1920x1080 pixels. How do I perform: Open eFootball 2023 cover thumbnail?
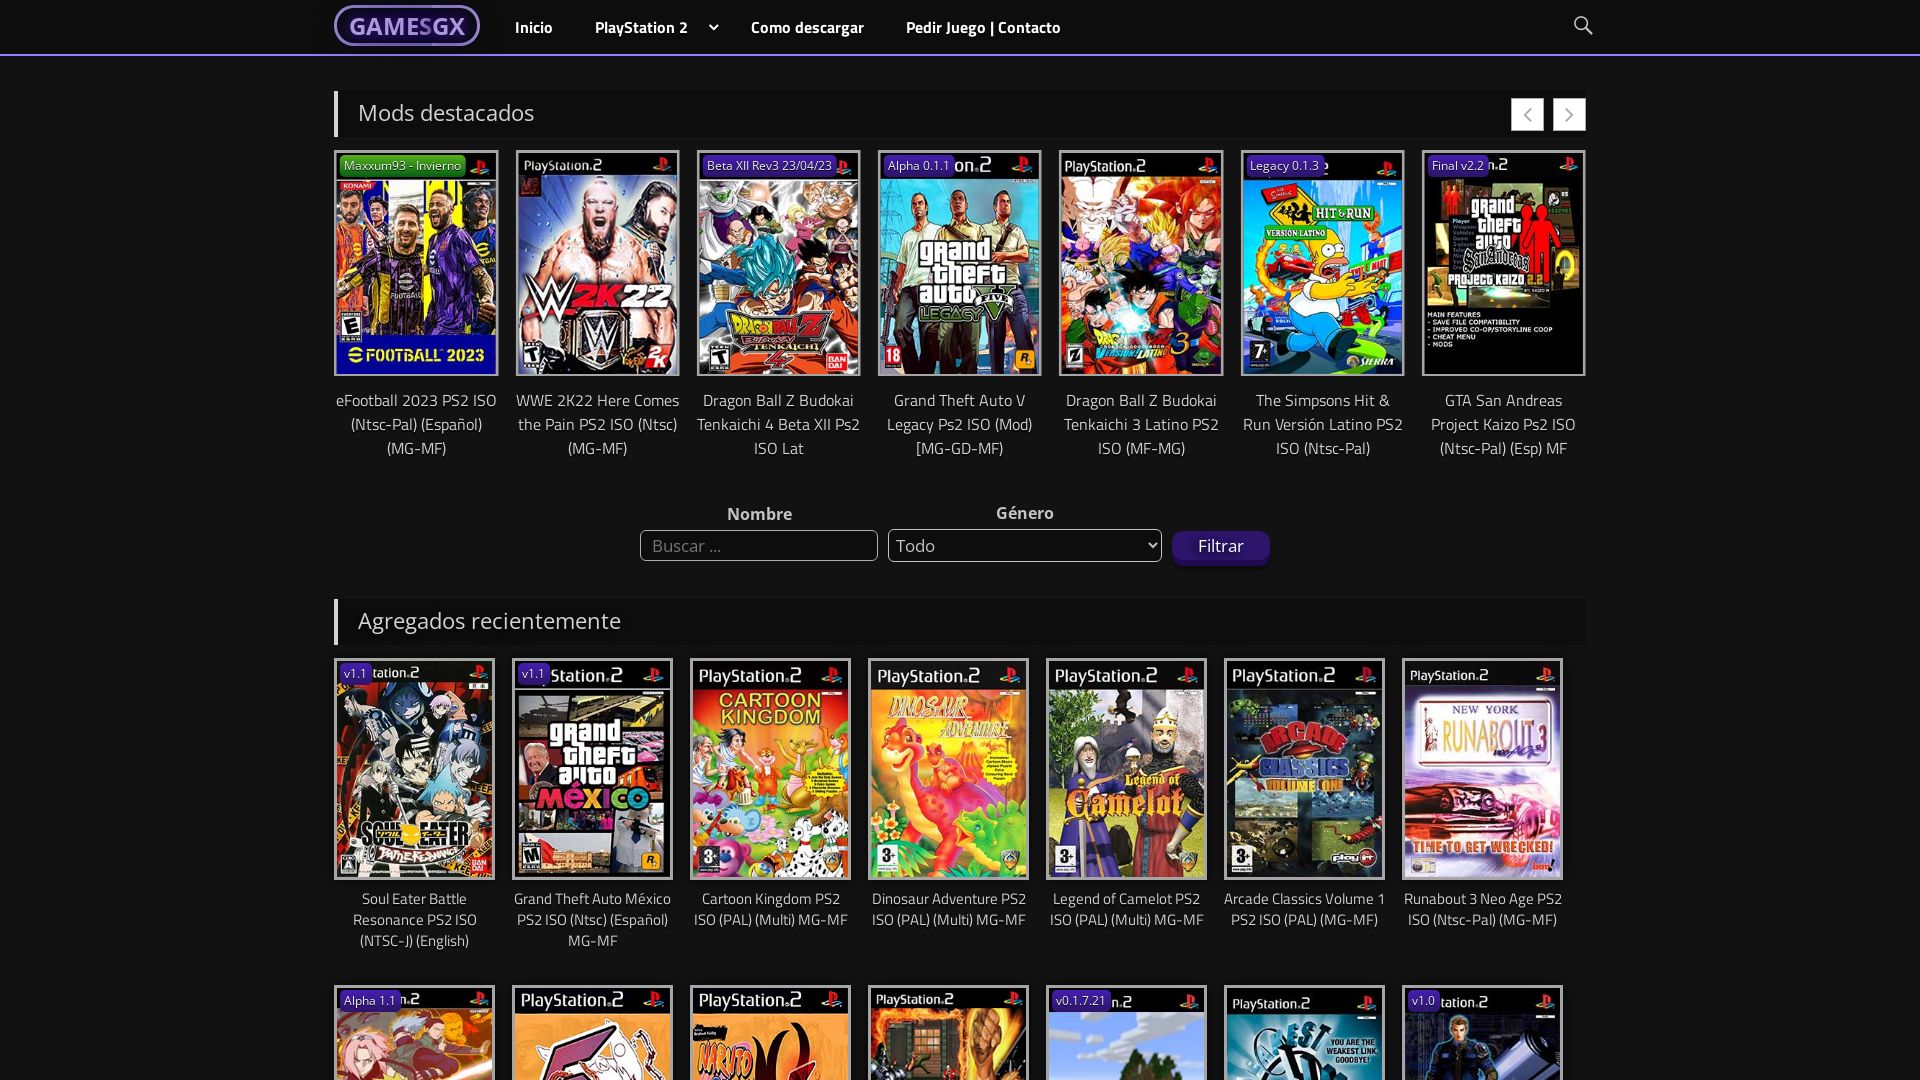[x=416, y=263]
